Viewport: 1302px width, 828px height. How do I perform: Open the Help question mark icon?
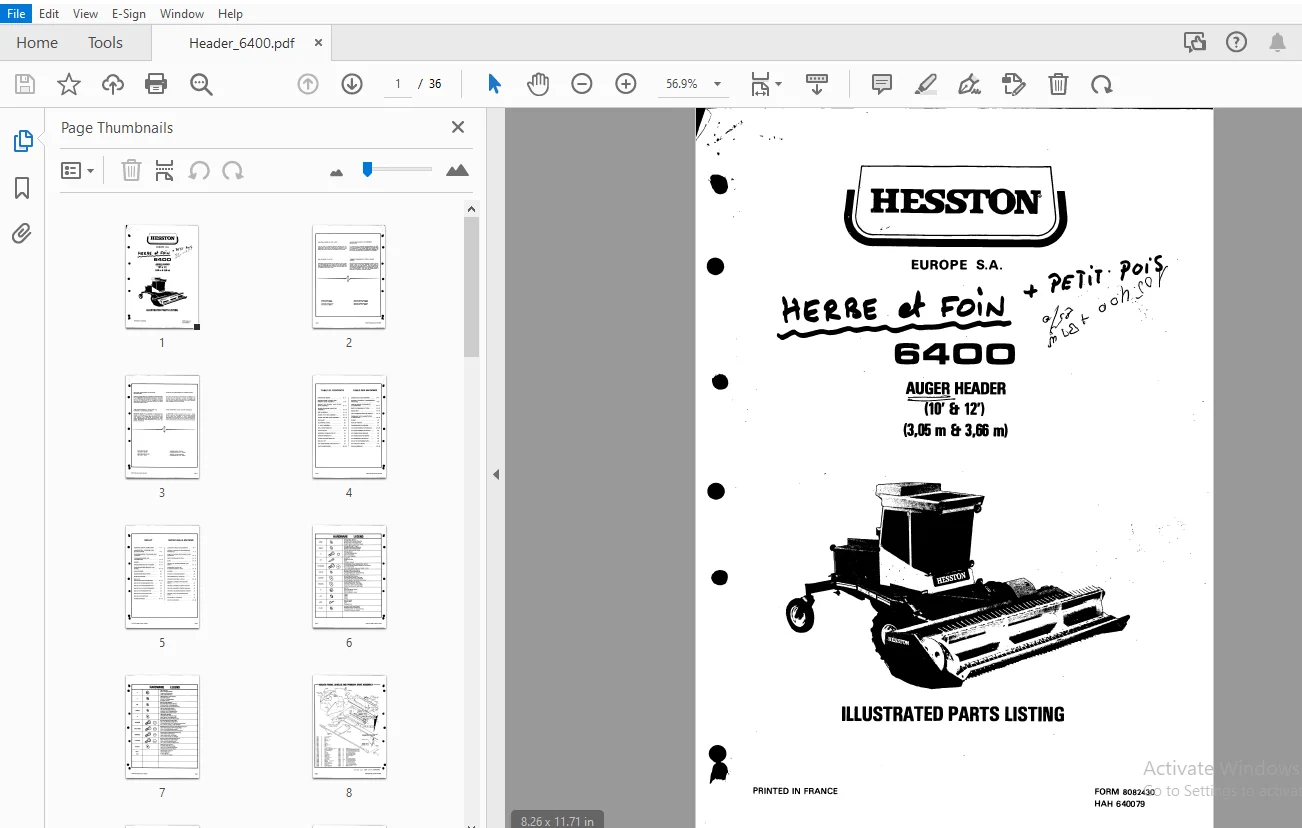pyautogui.click(x=1237, y=42)
